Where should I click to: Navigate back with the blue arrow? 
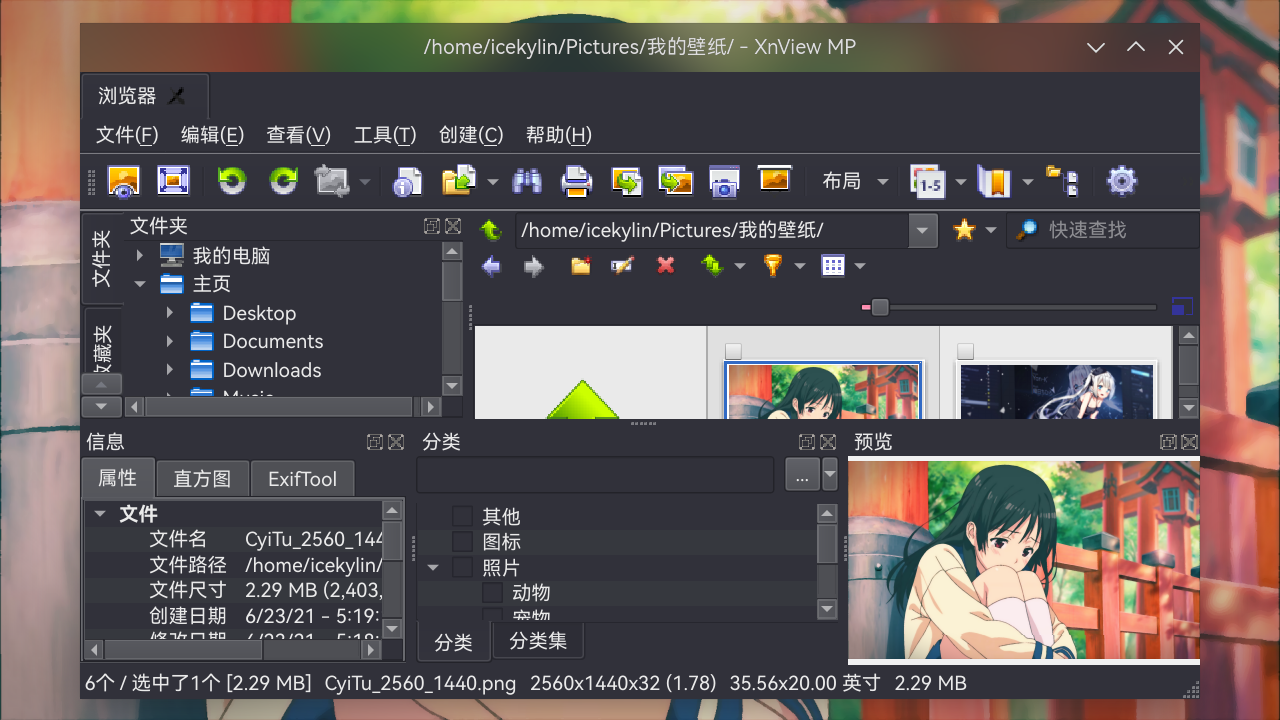pyautogui.click(x=491, y=265)
